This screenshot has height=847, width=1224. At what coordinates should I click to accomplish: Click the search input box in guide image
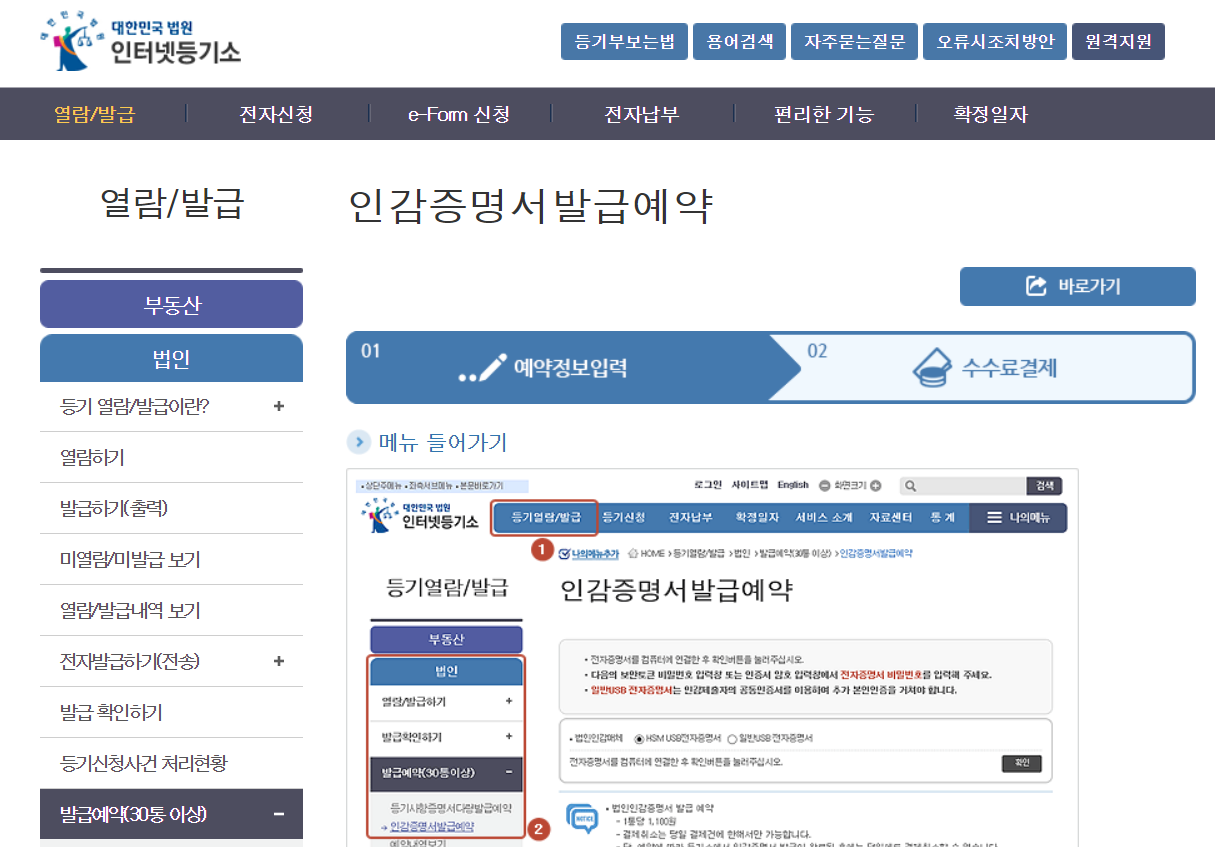point(963,486)
